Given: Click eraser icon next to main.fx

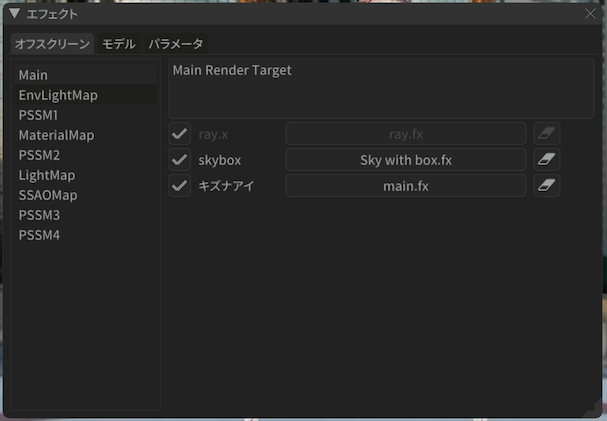Looking at the screenshot, I should coord(546,185).
